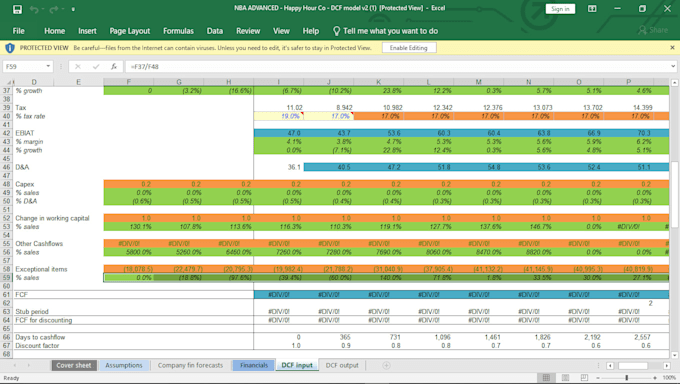680x384 pixels.
Task: Select the Tax value 11.02 cell
Action: 278,108
